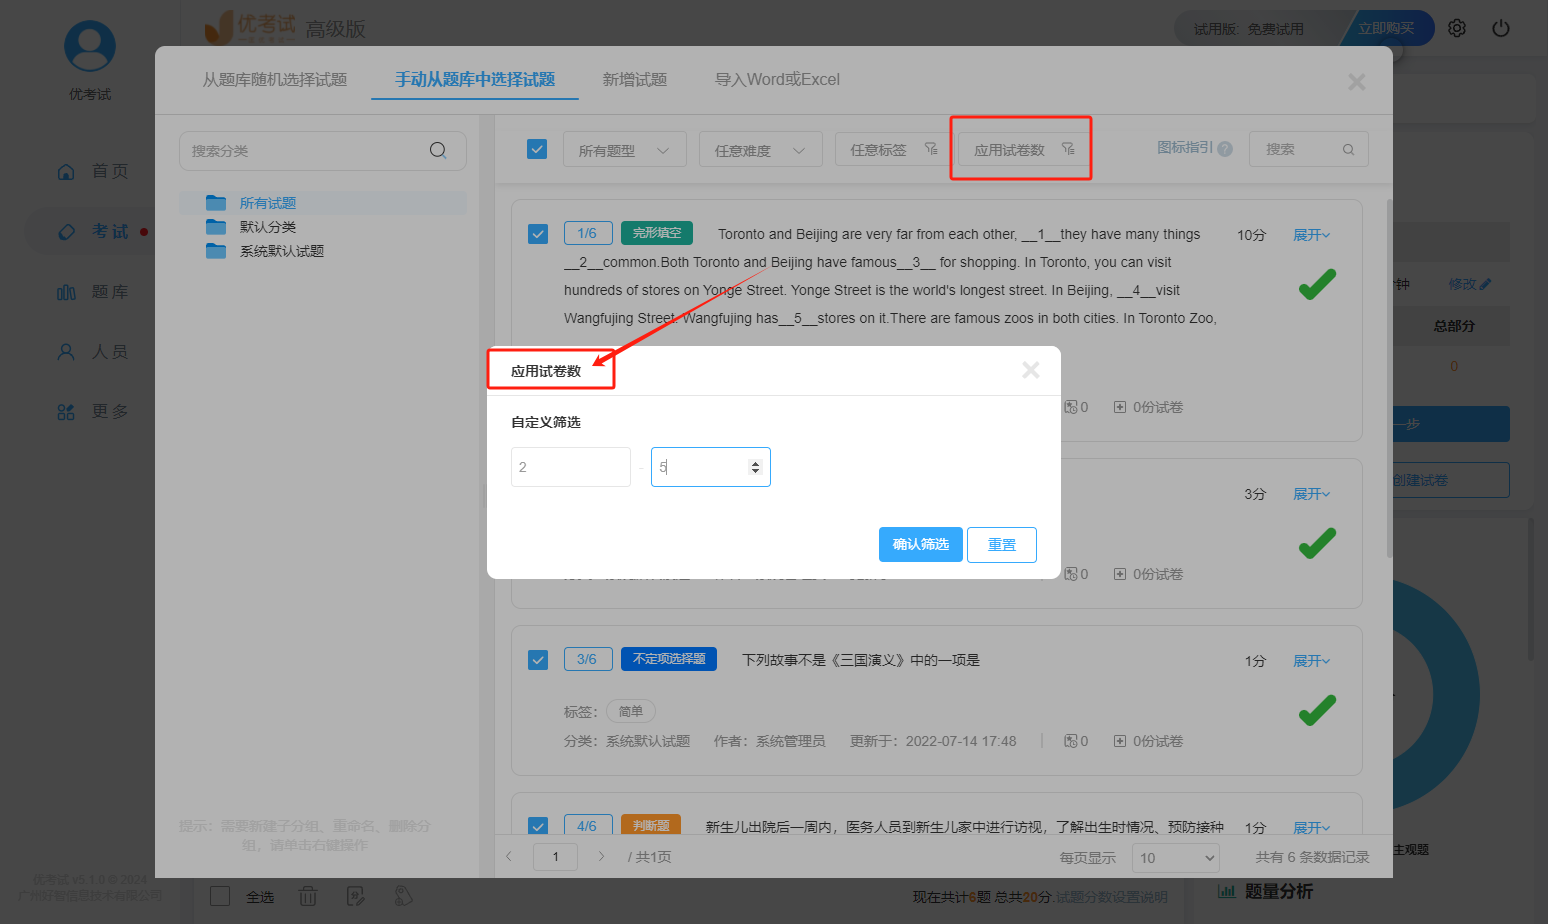Viewport: 1548px width, 924px height.
Task: Click the edit document icon in bottom toolbar
Action: [356, 896]
